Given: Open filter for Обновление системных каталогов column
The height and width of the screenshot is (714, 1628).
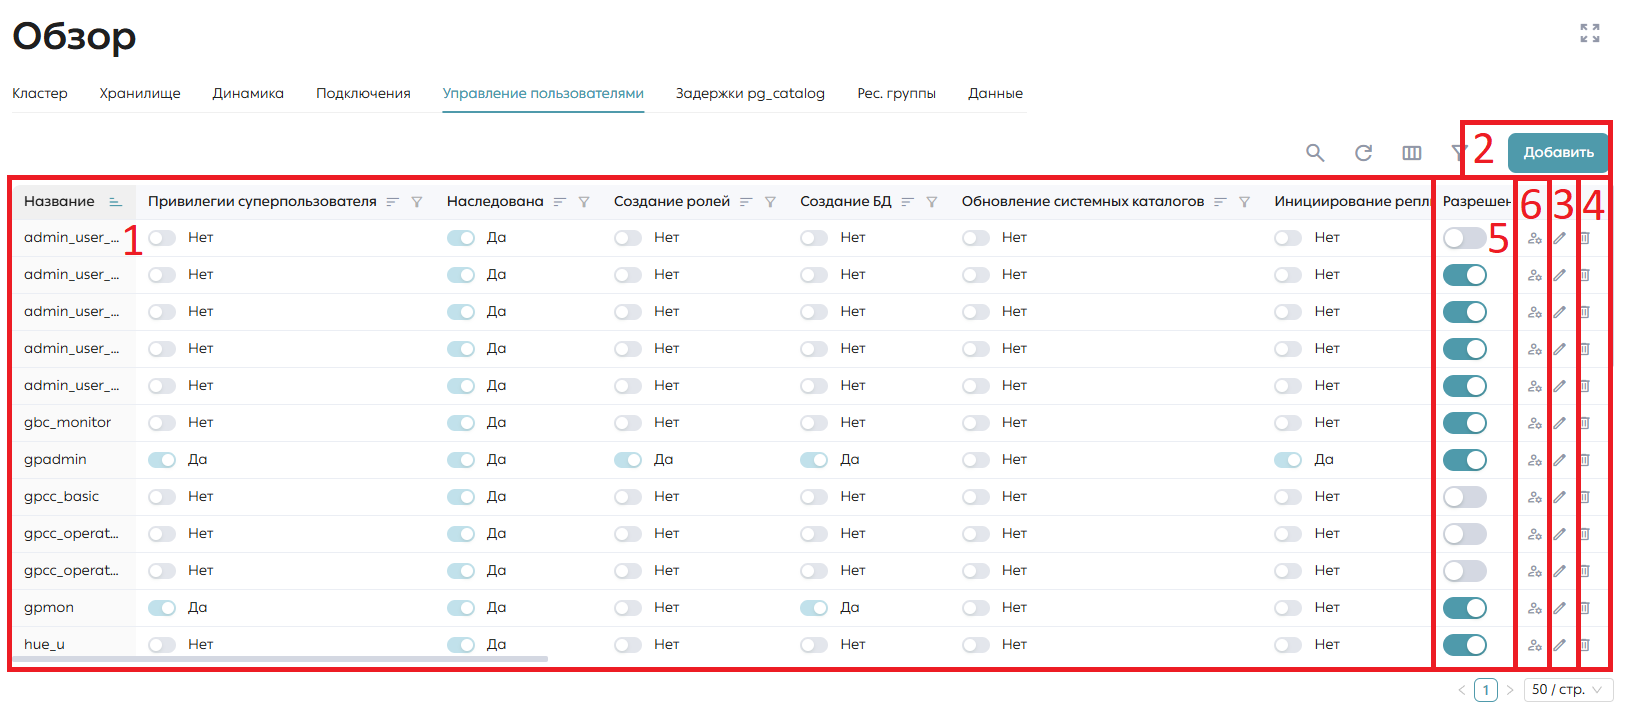Looking at the screenshot, I should click(1244, 202).
